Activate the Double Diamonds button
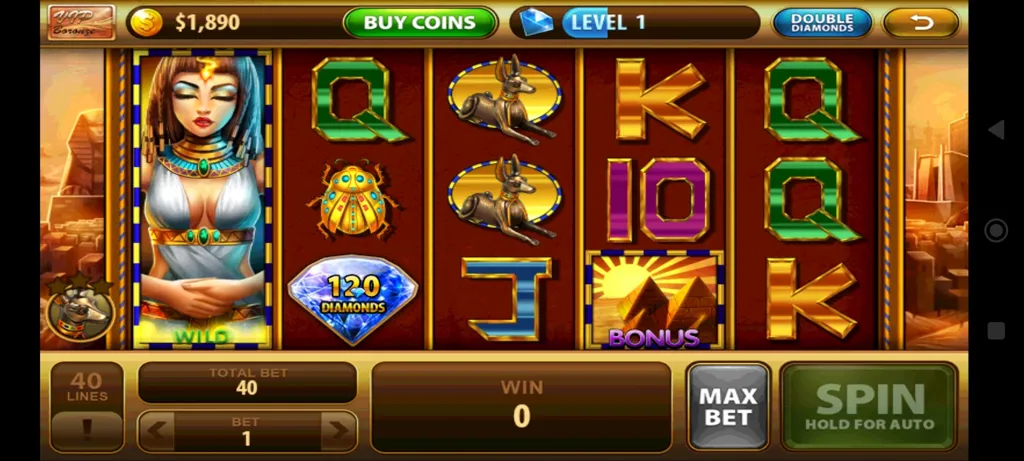 pyautogui.click(x=822, y=23)
